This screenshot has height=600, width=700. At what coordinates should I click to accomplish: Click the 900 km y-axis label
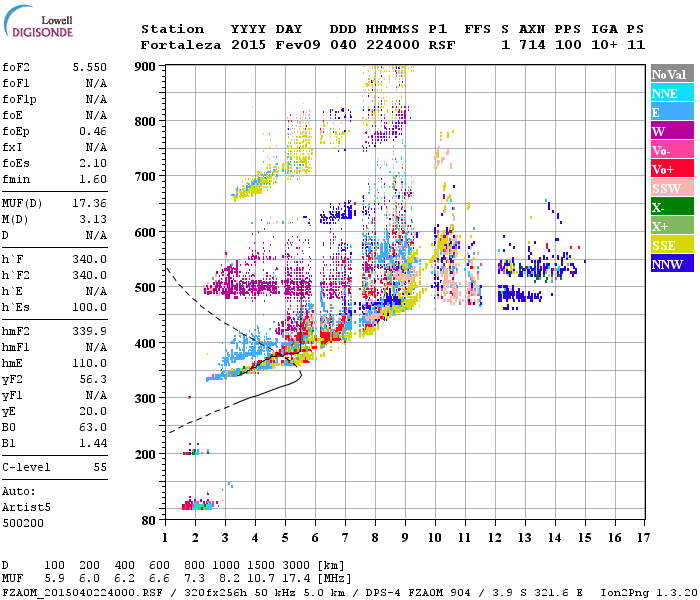(x=145, y=67)
